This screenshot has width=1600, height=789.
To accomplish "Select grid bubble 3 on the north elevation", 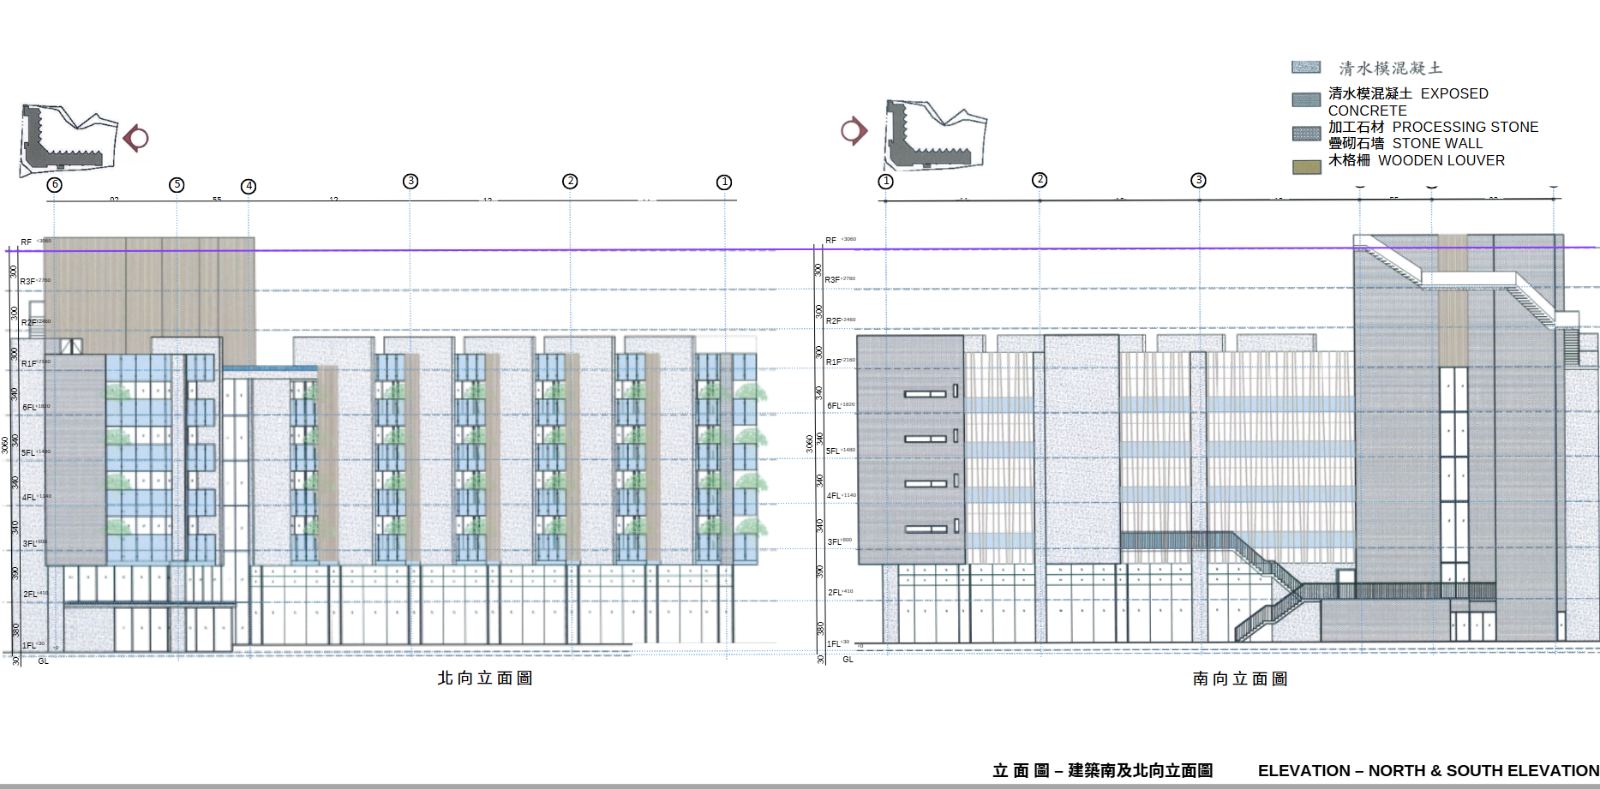I will click(x=410, y=181).
